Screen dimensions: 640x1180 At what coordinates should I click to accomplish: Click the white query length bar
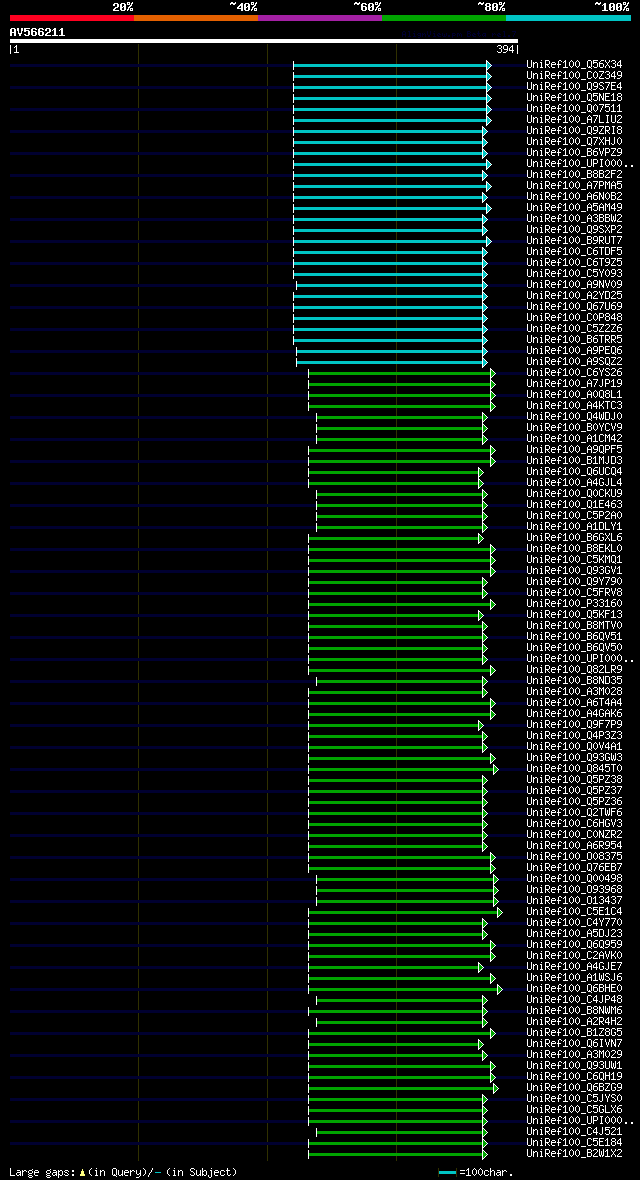point(264,41)
